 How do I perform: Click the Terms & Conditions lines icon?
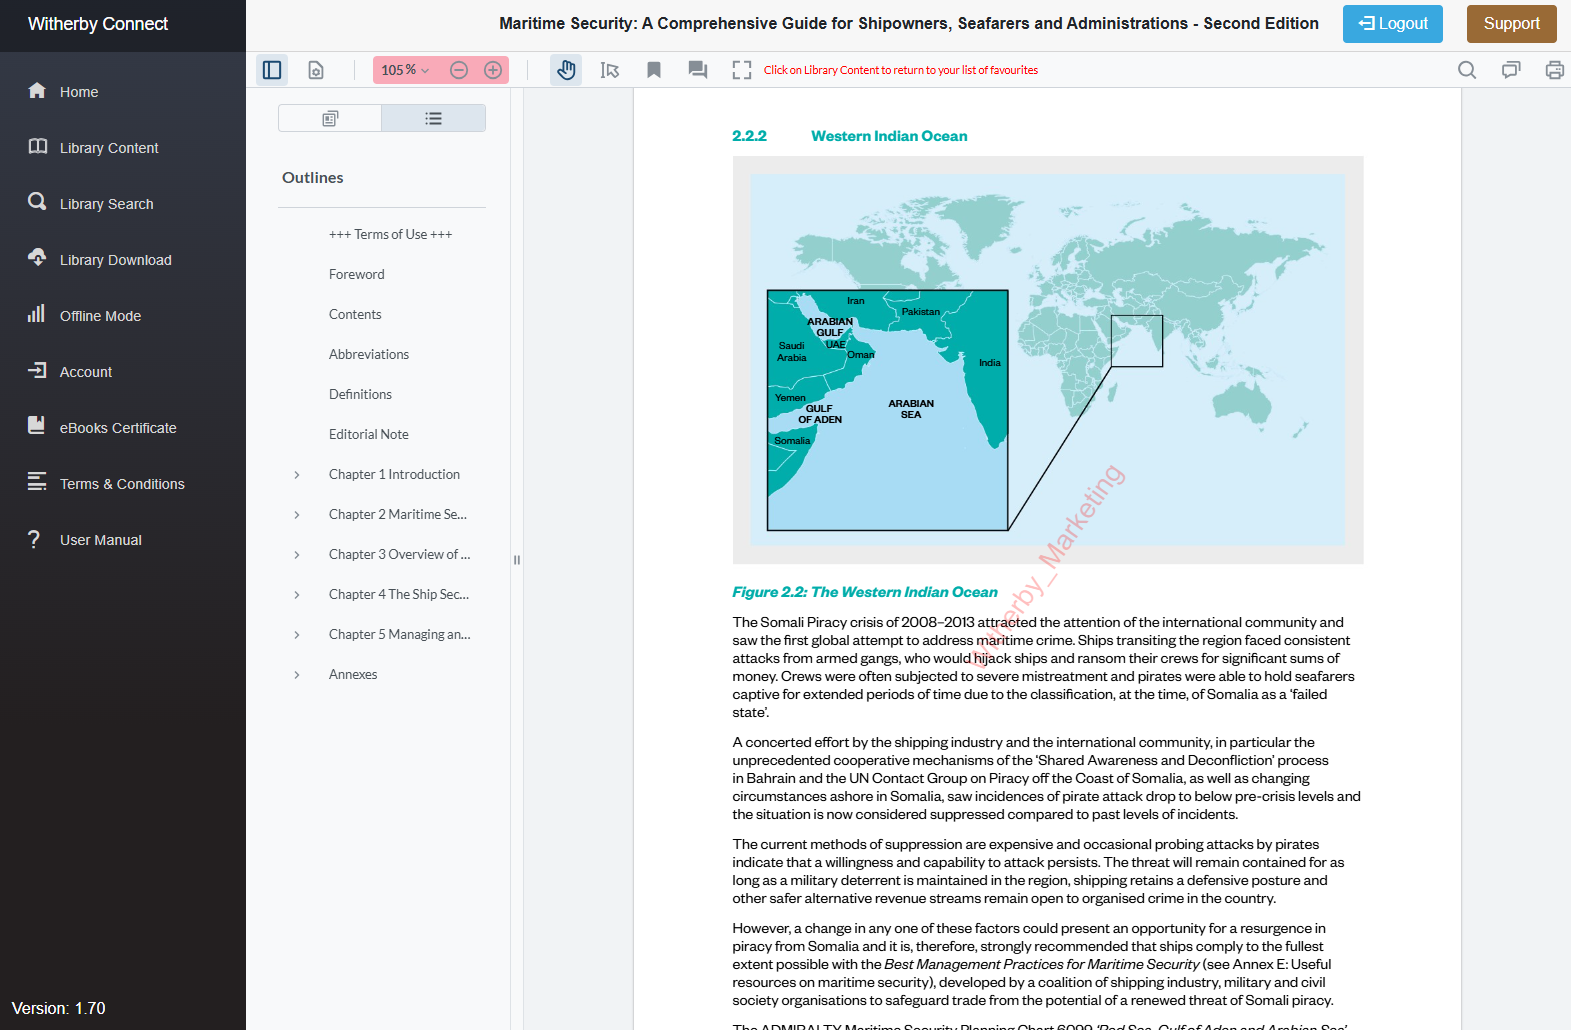pos(37,481)
